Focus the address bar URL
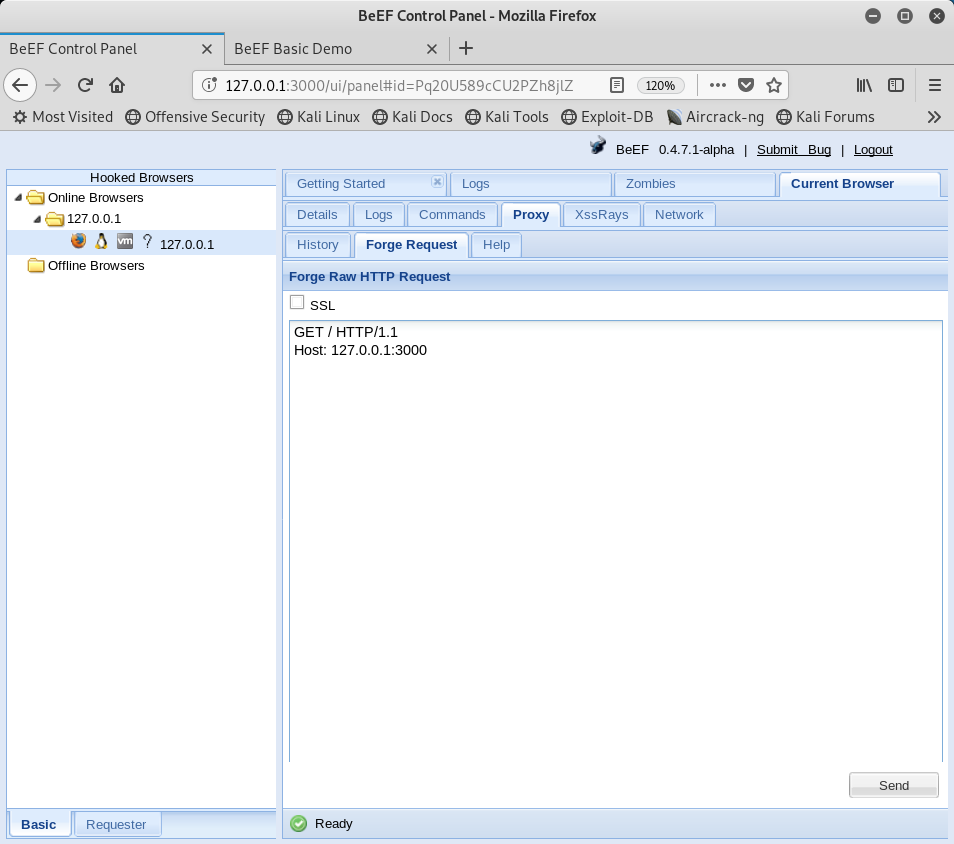 point(399,85)
